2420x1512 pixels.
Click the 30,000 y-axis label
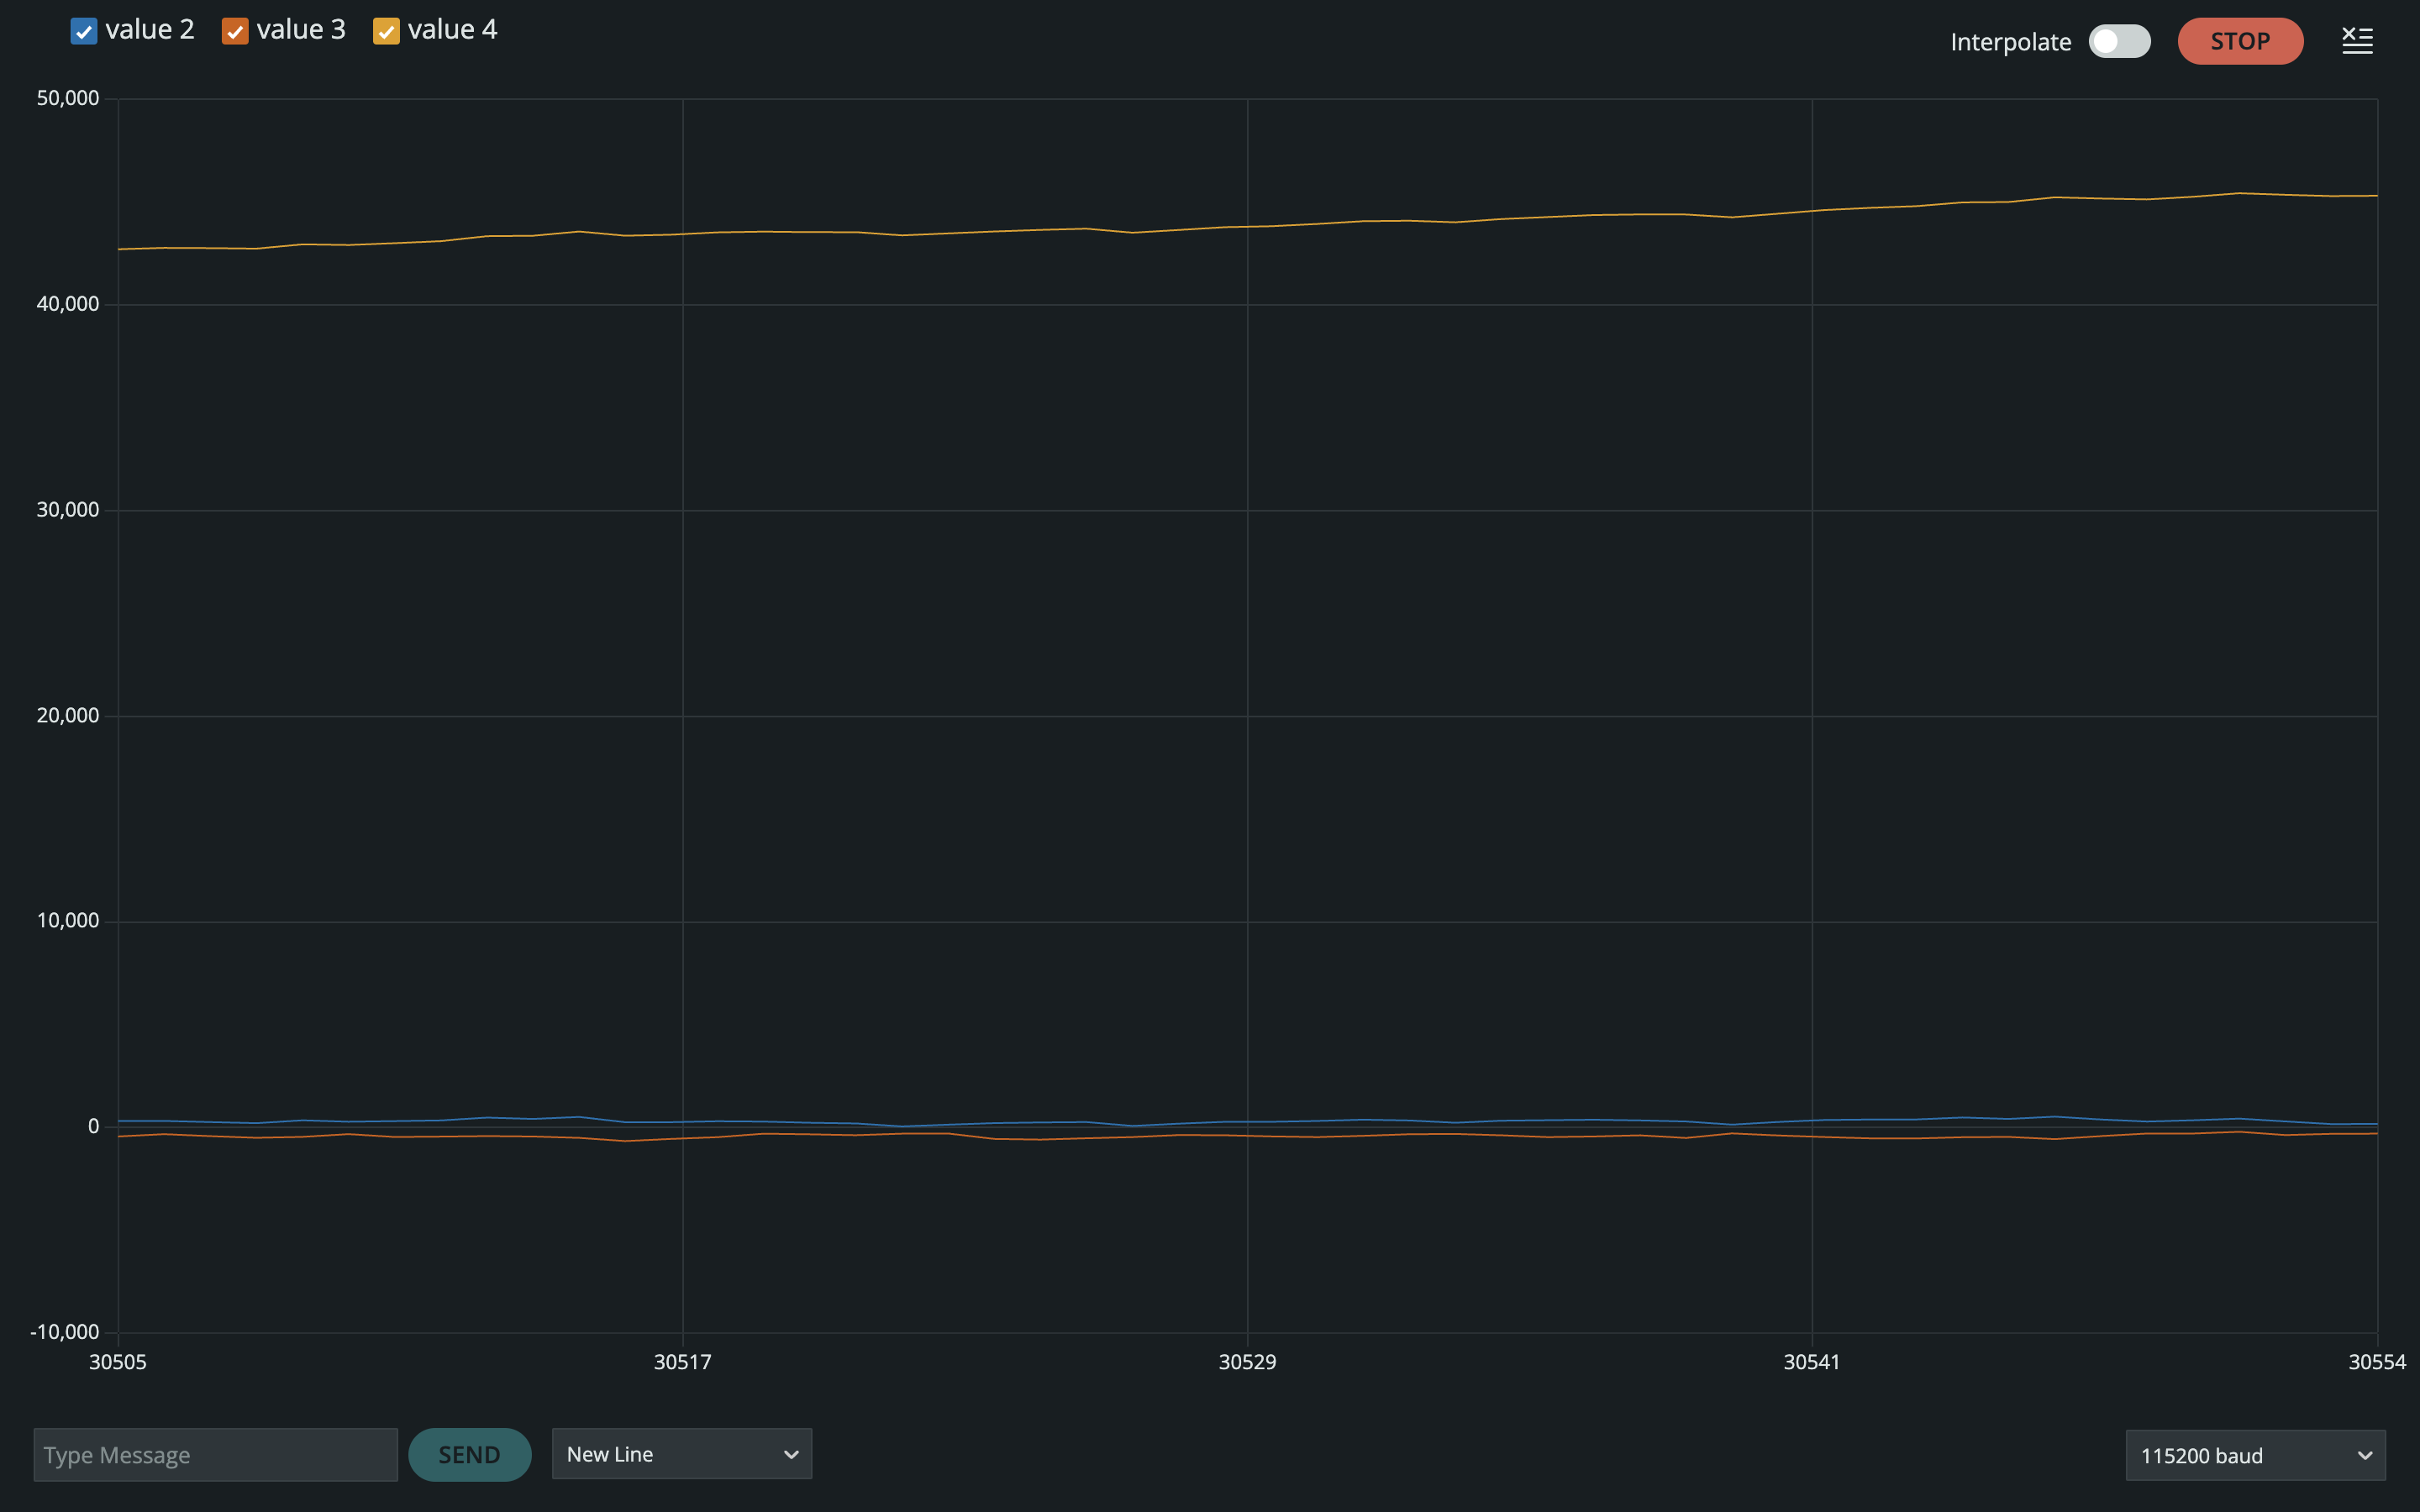tap(68, 510)
